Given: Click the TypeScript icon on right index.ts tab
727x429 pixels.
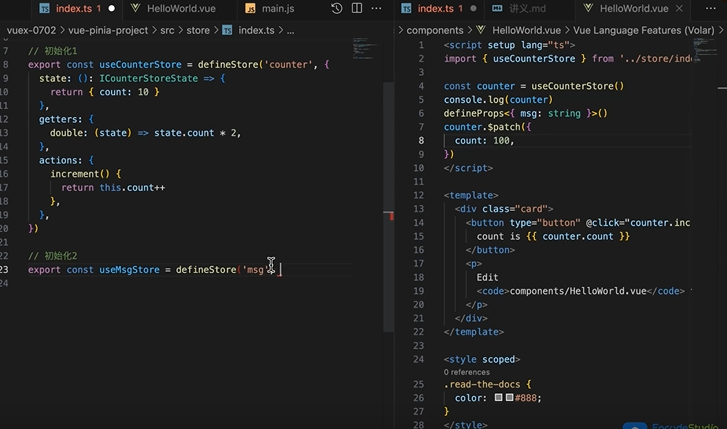Looking at the screenshot, I should [x=406, y=8].
